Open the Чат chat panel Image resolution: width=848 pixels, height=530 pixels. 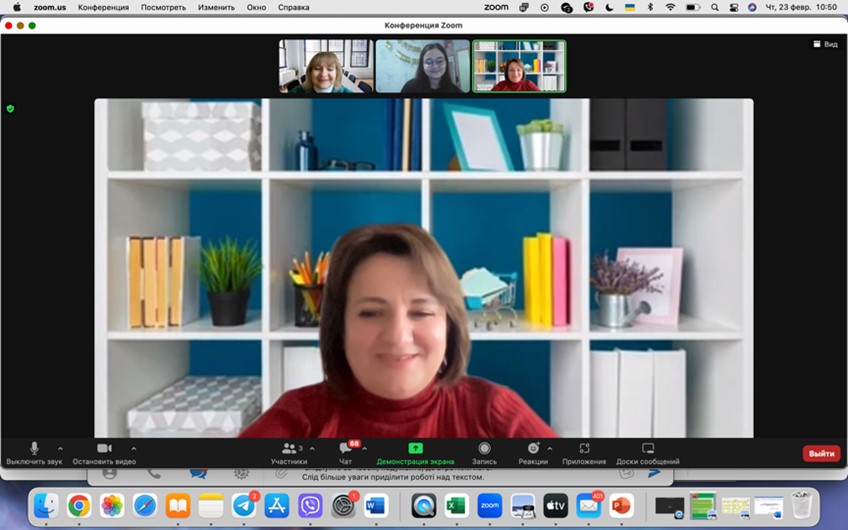pyautogui.click(x=345, y=453)
